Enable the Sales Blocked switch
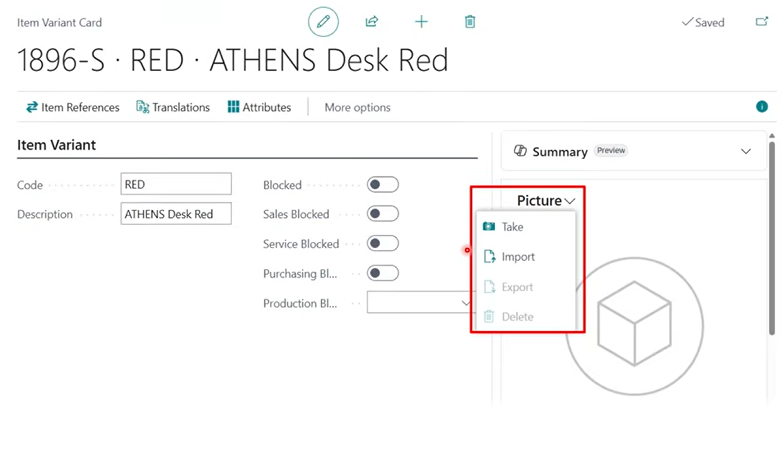 tap(382, 214)
